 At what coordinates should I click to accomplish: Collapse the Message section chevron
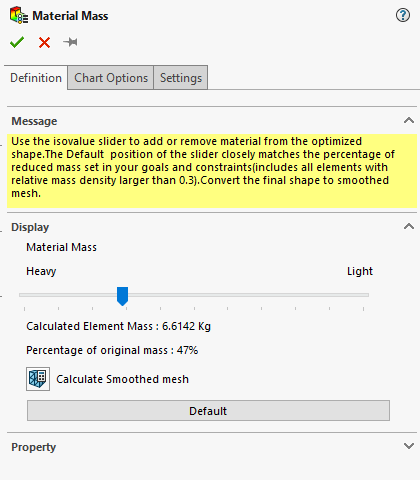coord(409,120)
